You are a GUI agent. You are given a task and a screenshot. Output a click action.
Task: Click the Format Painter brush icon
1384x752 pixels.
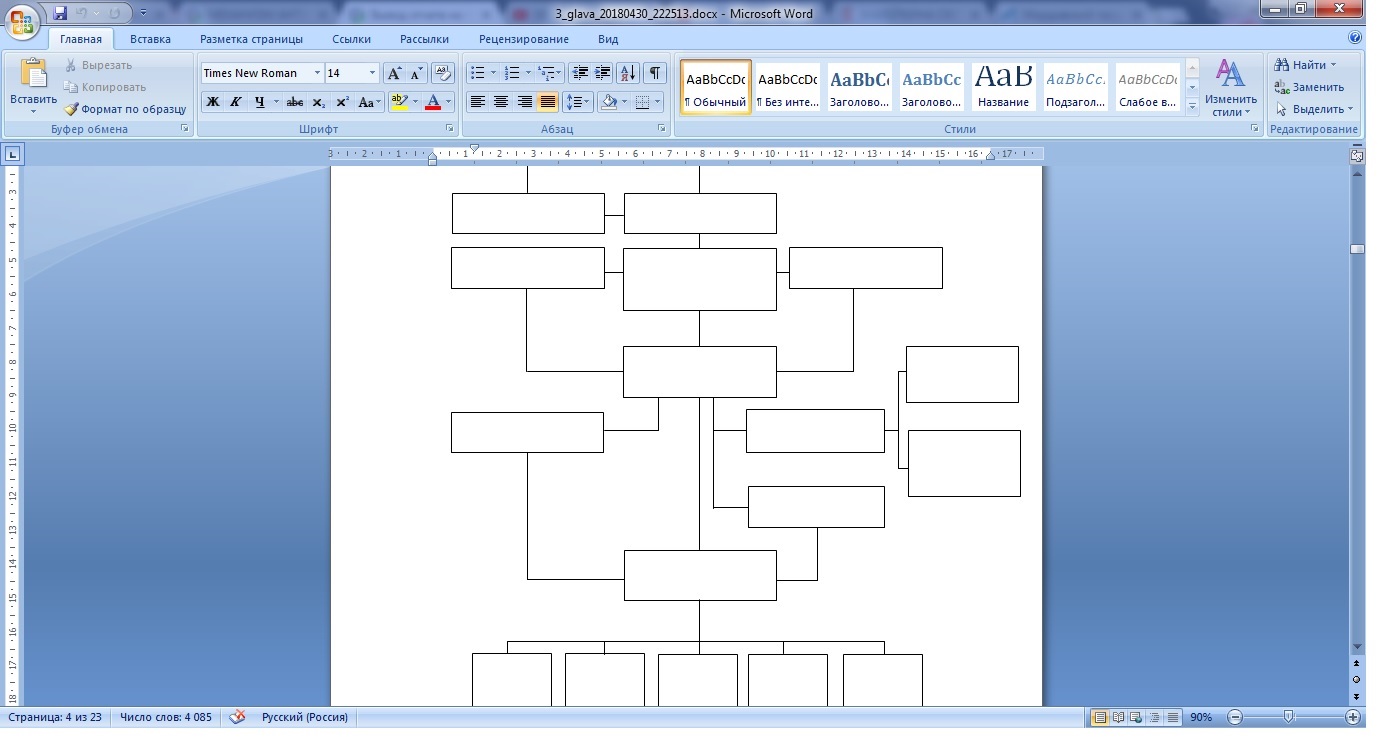pyautogui.click(x=72, y=109)
